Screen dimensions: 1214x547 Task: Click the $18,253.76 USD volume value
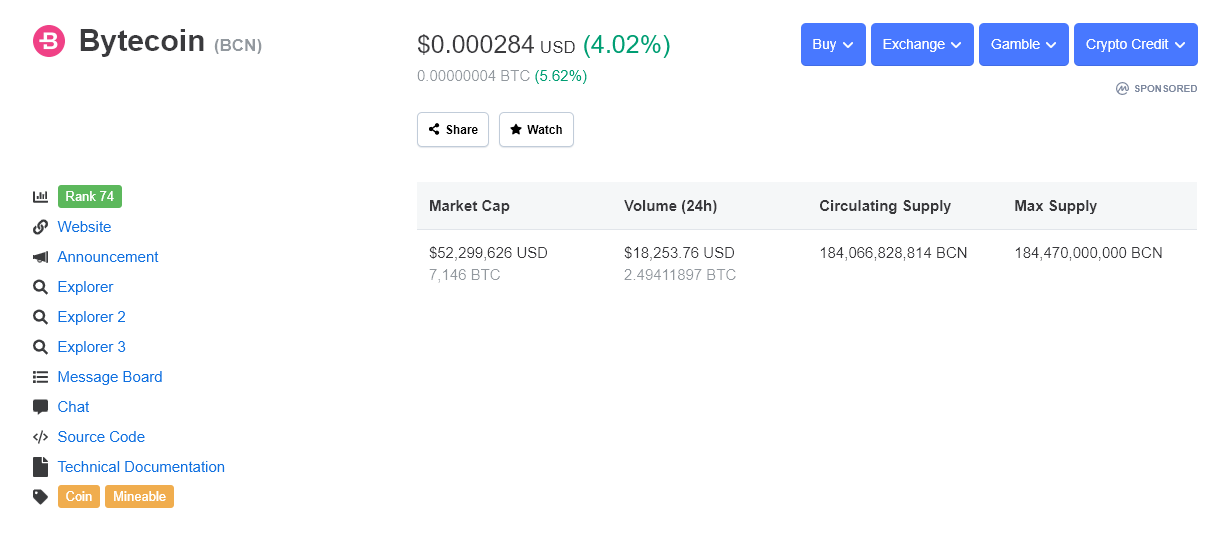[x=679, y=253]
